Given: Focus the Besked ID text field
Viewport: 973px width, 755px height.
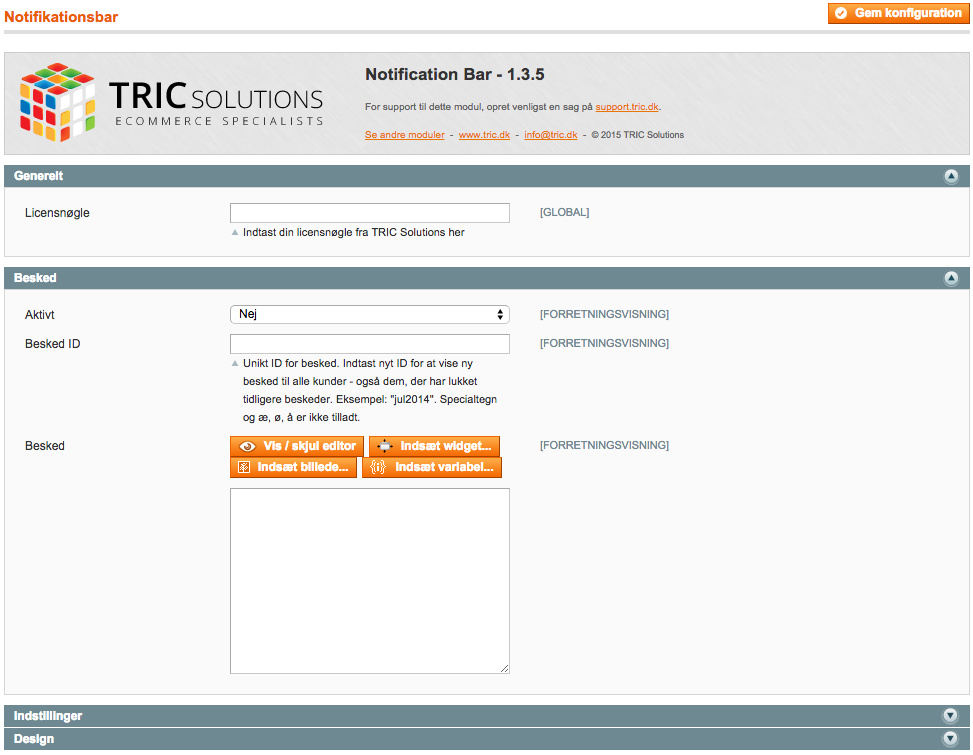Looking at the screenshot, I should 369,344.
